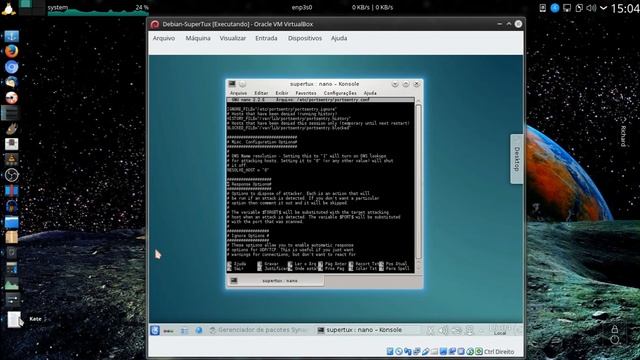Open Ajuda menu in VirtualBox
Image resolution: width=640 pixels, height=360 pixels.
[339, 38]
